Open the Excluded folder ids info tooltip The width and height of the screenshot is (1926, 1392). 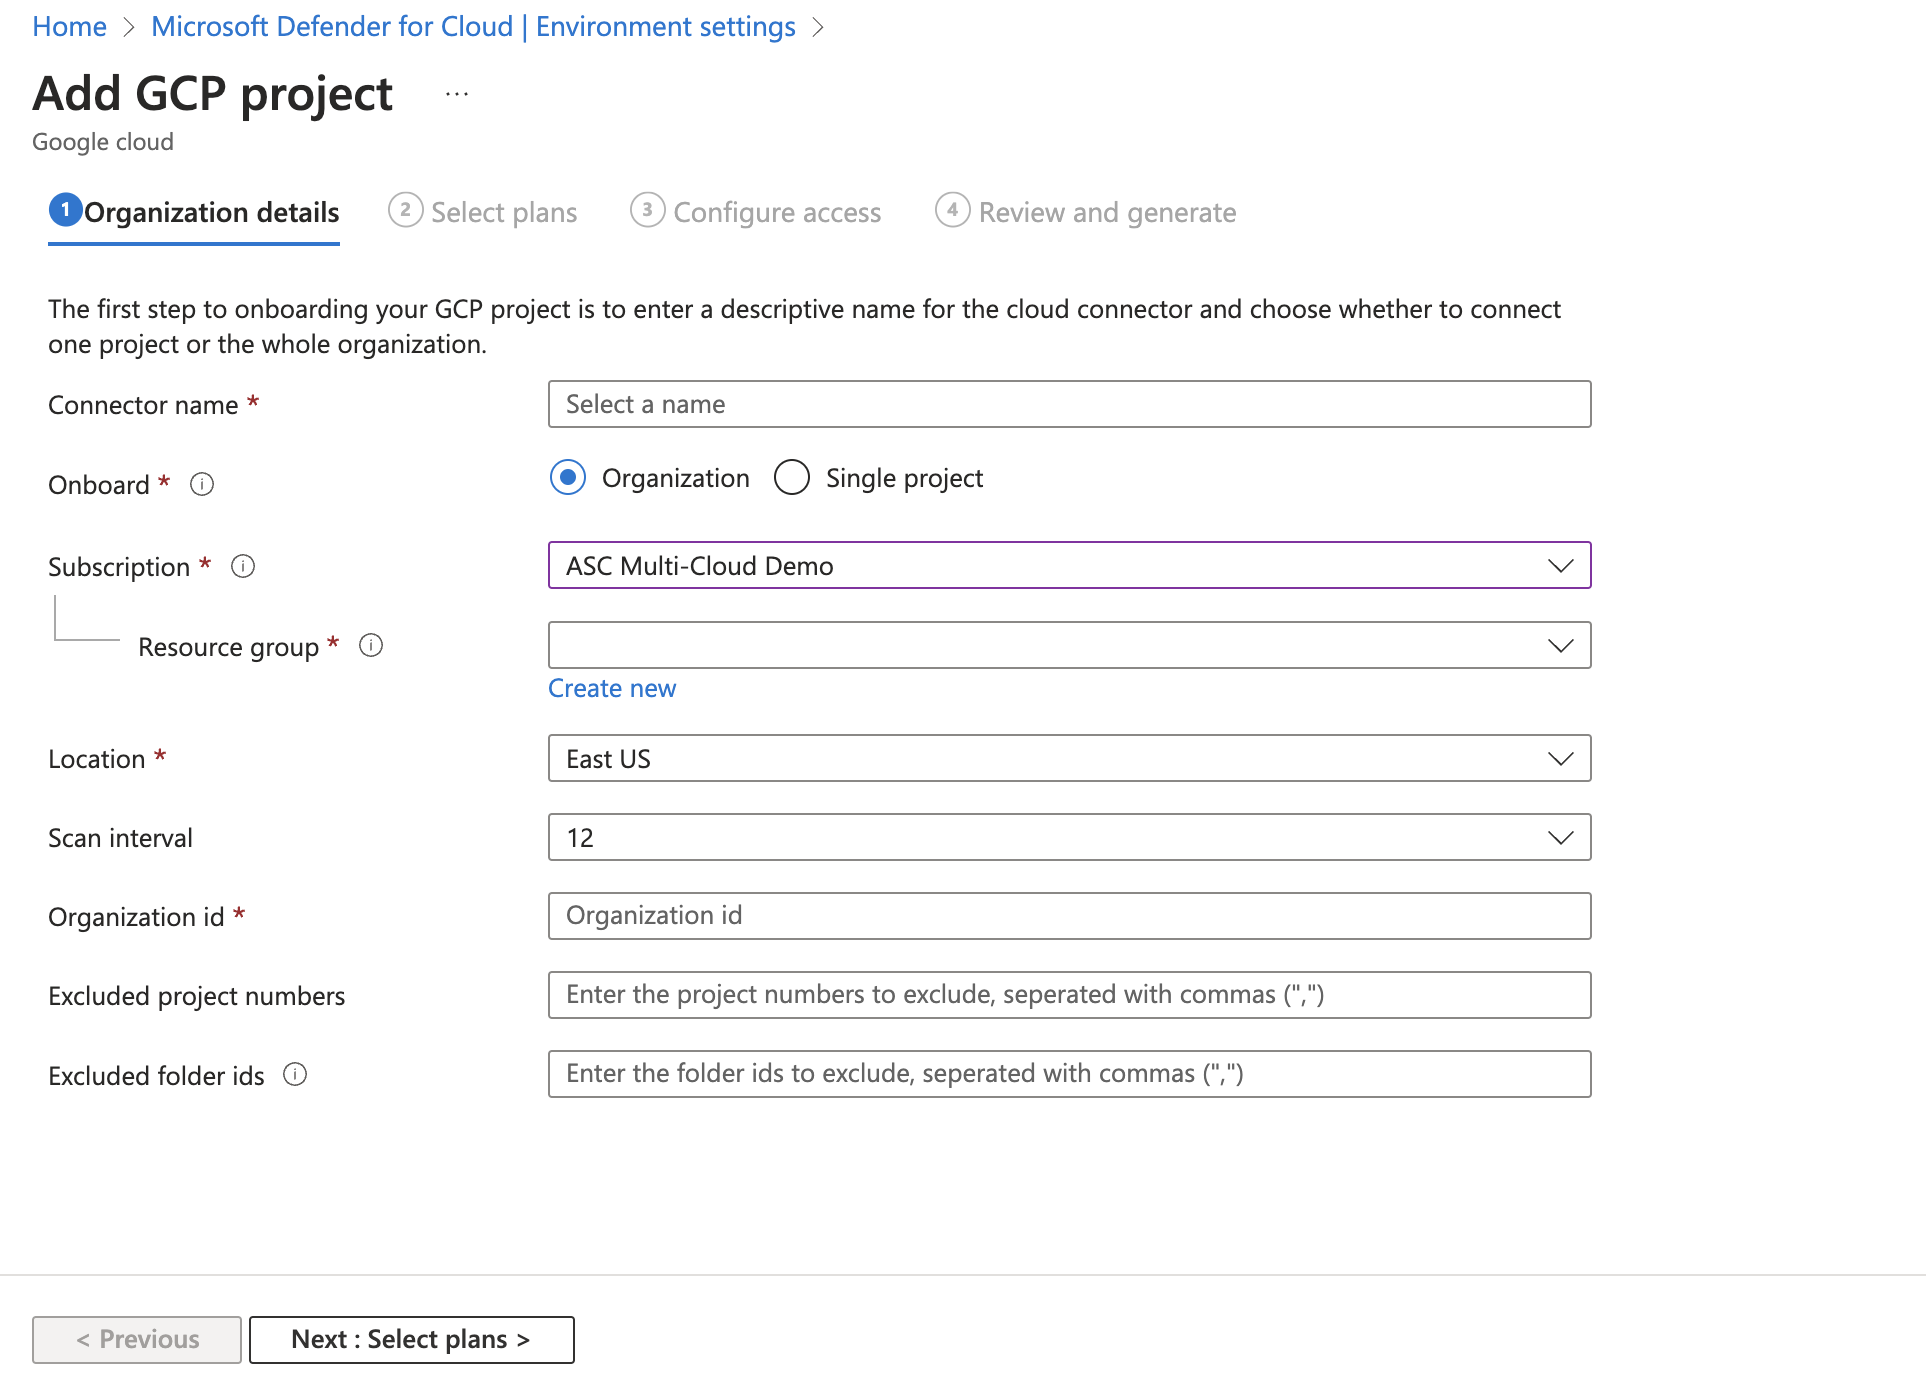(x=296, y=1074)
